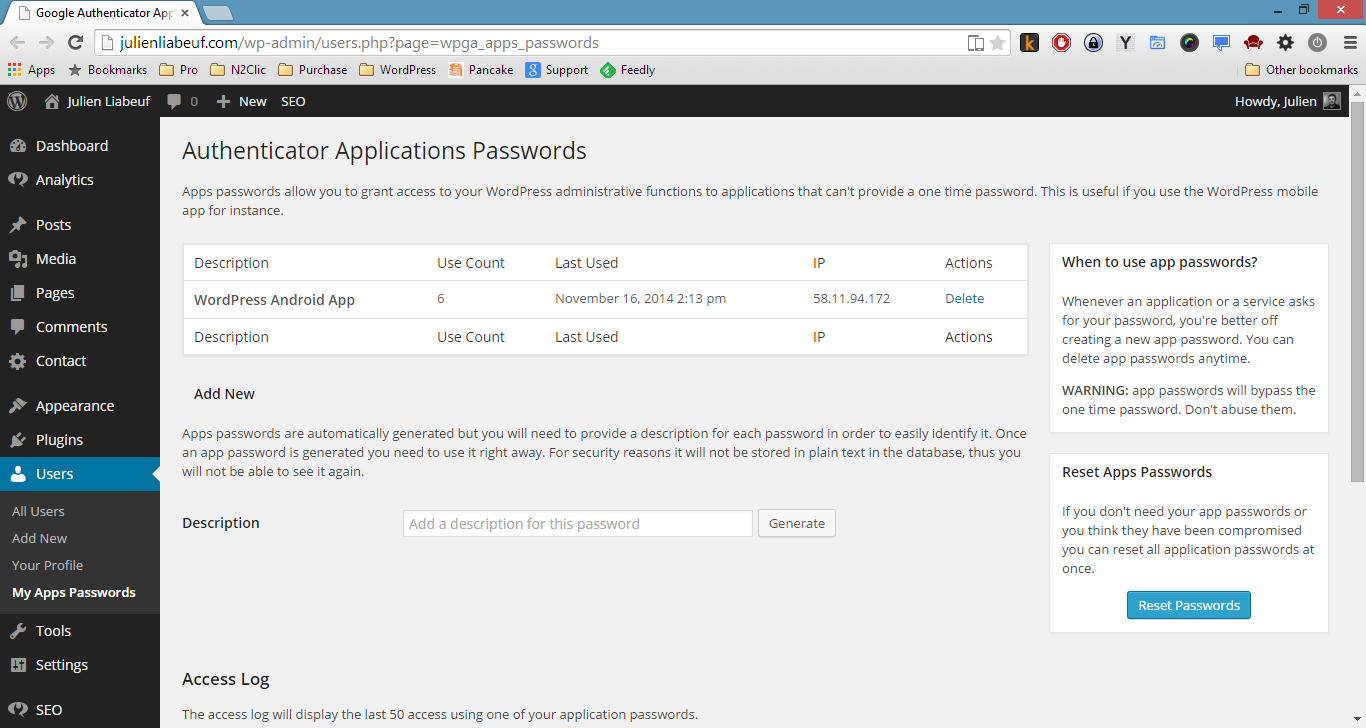Open the + New dropdown menu
This screenshot has height=728, width=1366.
tap(240, 101)
